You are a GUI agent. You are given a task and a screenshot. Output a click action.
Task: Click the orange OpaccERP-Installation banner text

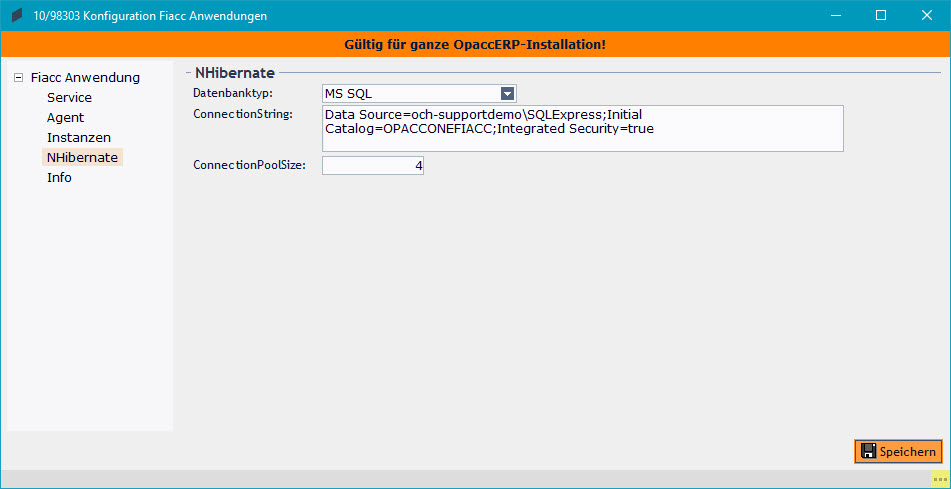point(475,44)
